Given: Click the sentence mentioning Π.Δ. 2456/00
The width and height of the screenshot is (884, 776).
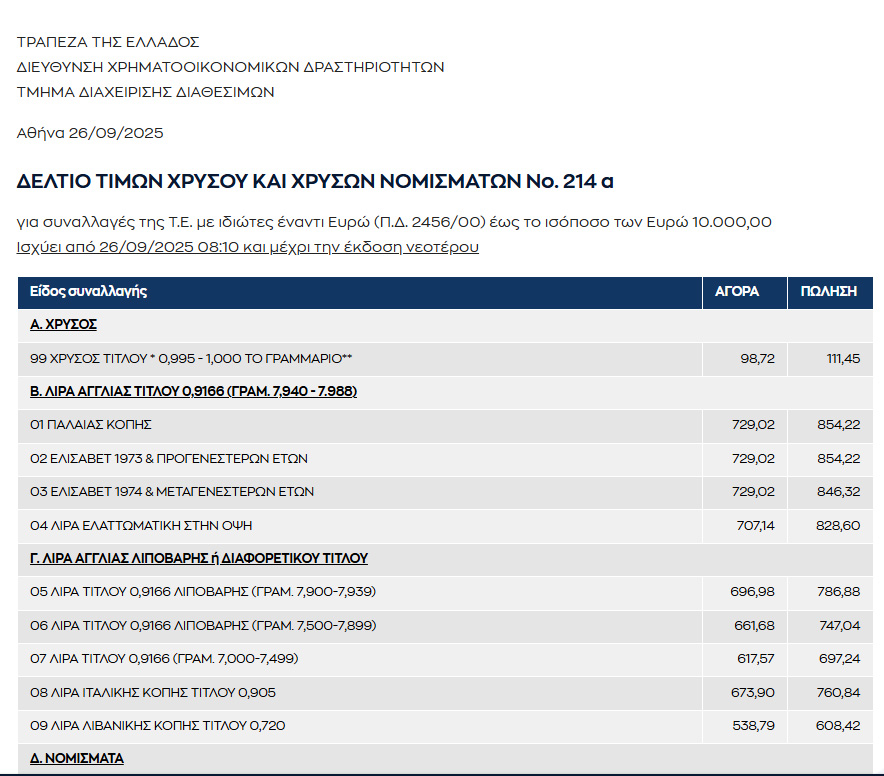Looking at the screenshot, I should point(394,222).
